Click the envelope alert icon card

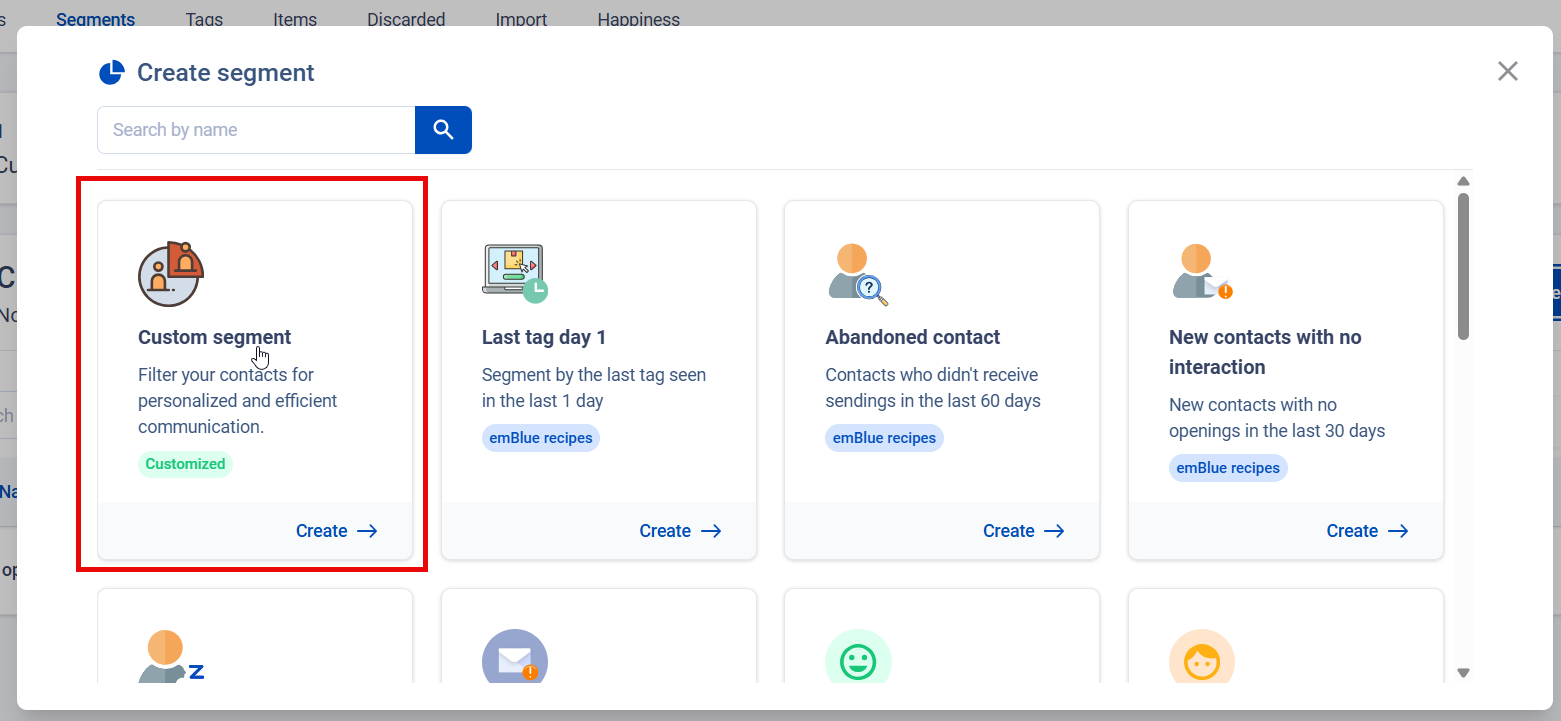(514, 660)
